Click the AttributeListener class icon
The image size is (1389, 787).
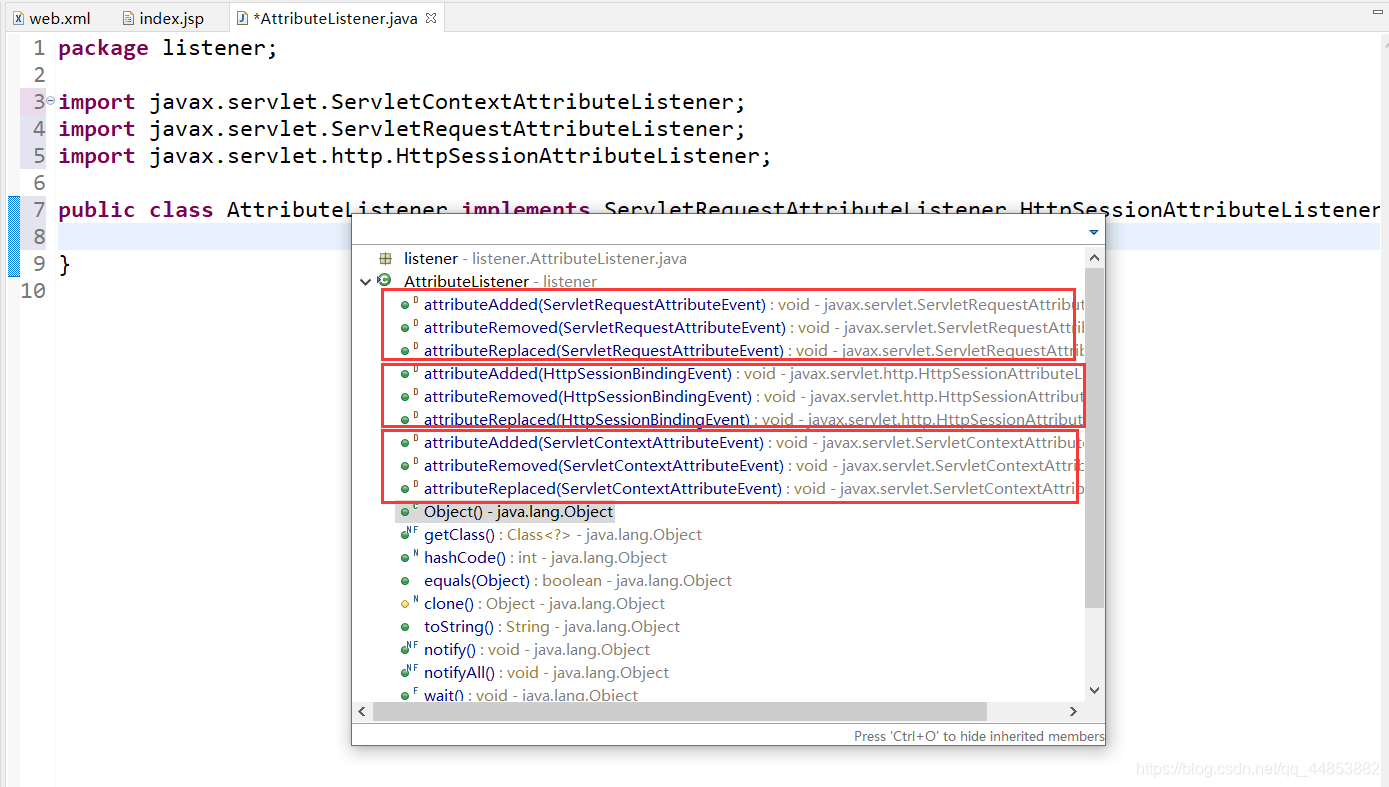[384, 281]
